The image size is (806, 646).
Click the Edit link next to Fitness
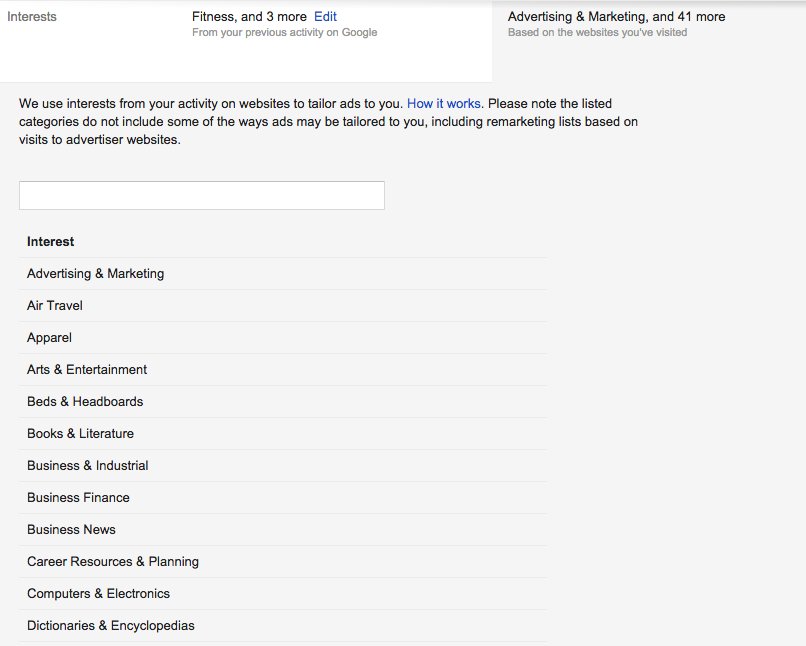(325, 17)
